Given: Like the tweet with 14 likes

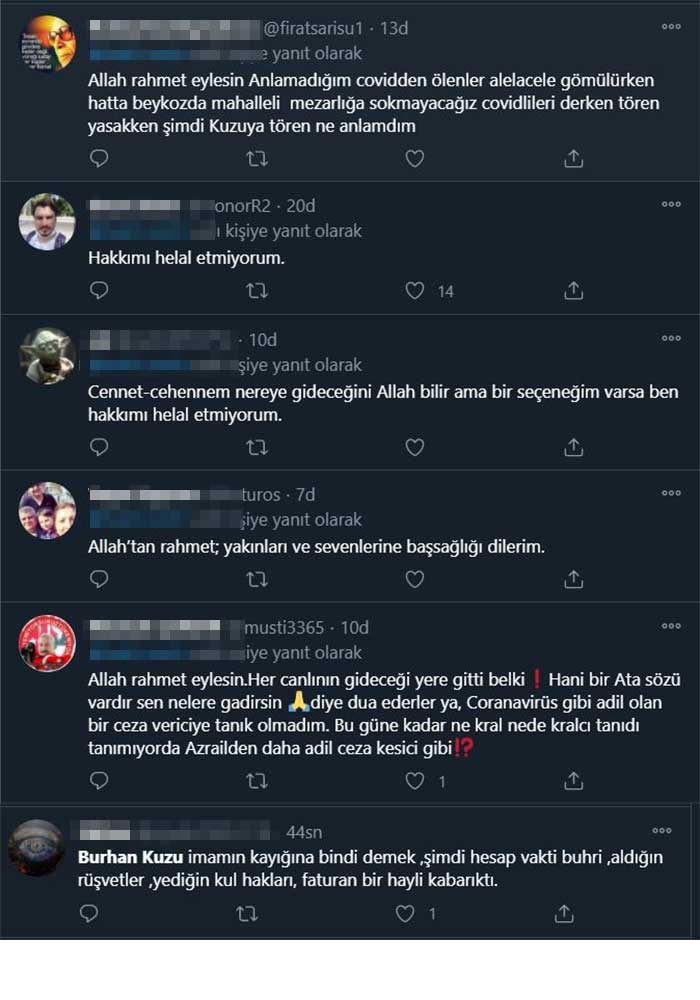Looking at the screenshot, I should [415, 291].
